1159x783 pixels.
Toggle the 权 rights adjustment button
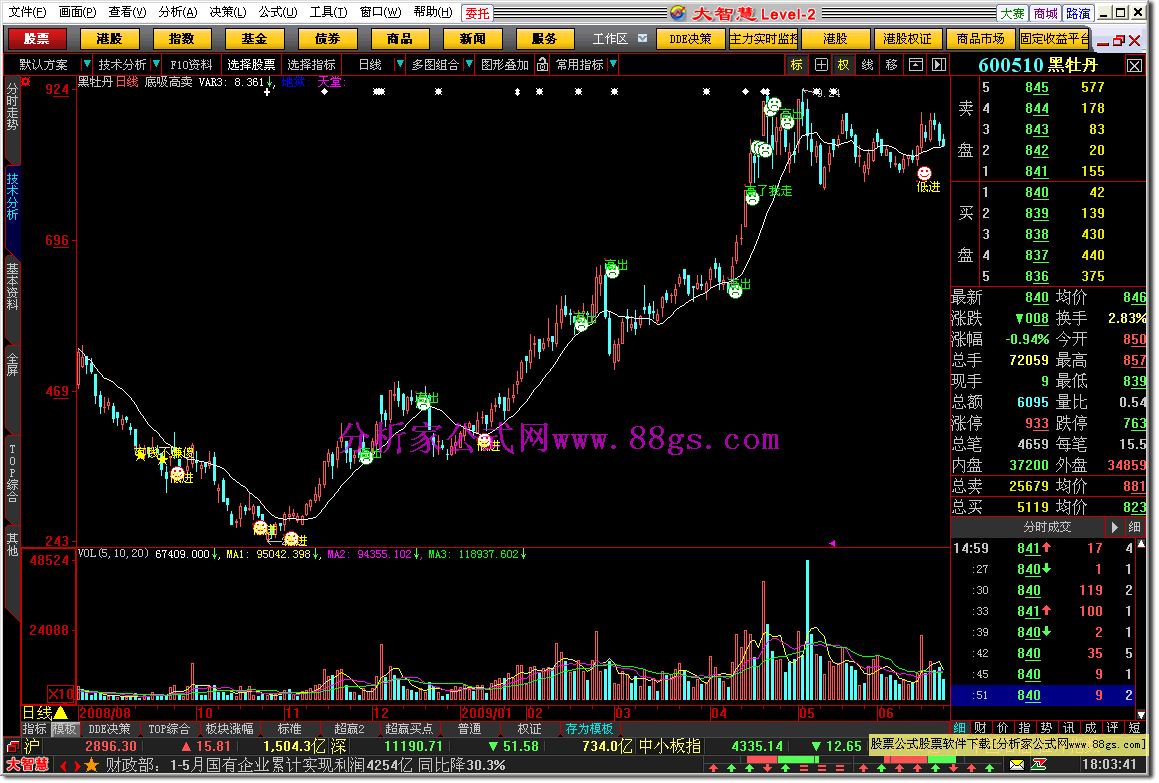tap(843, 65)
